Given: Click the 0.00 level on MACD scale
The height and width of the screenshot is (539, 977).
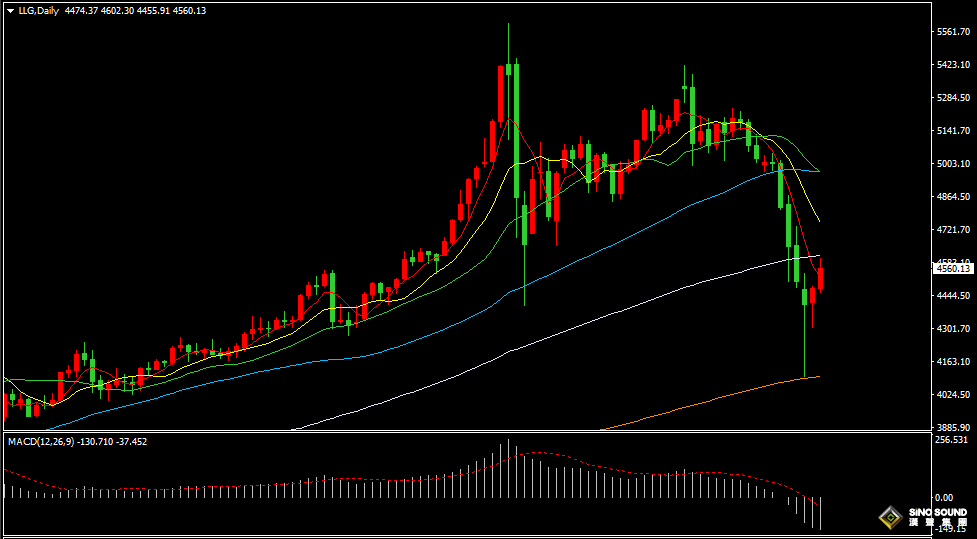Looking at the screenshot, I should point(943,497).
